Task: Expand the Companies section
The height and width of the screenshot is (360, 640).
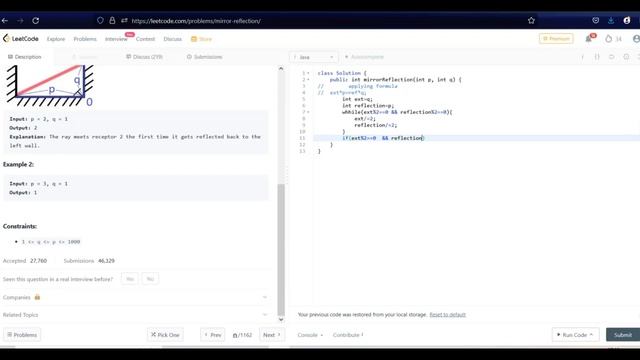Action: point(135,297)
